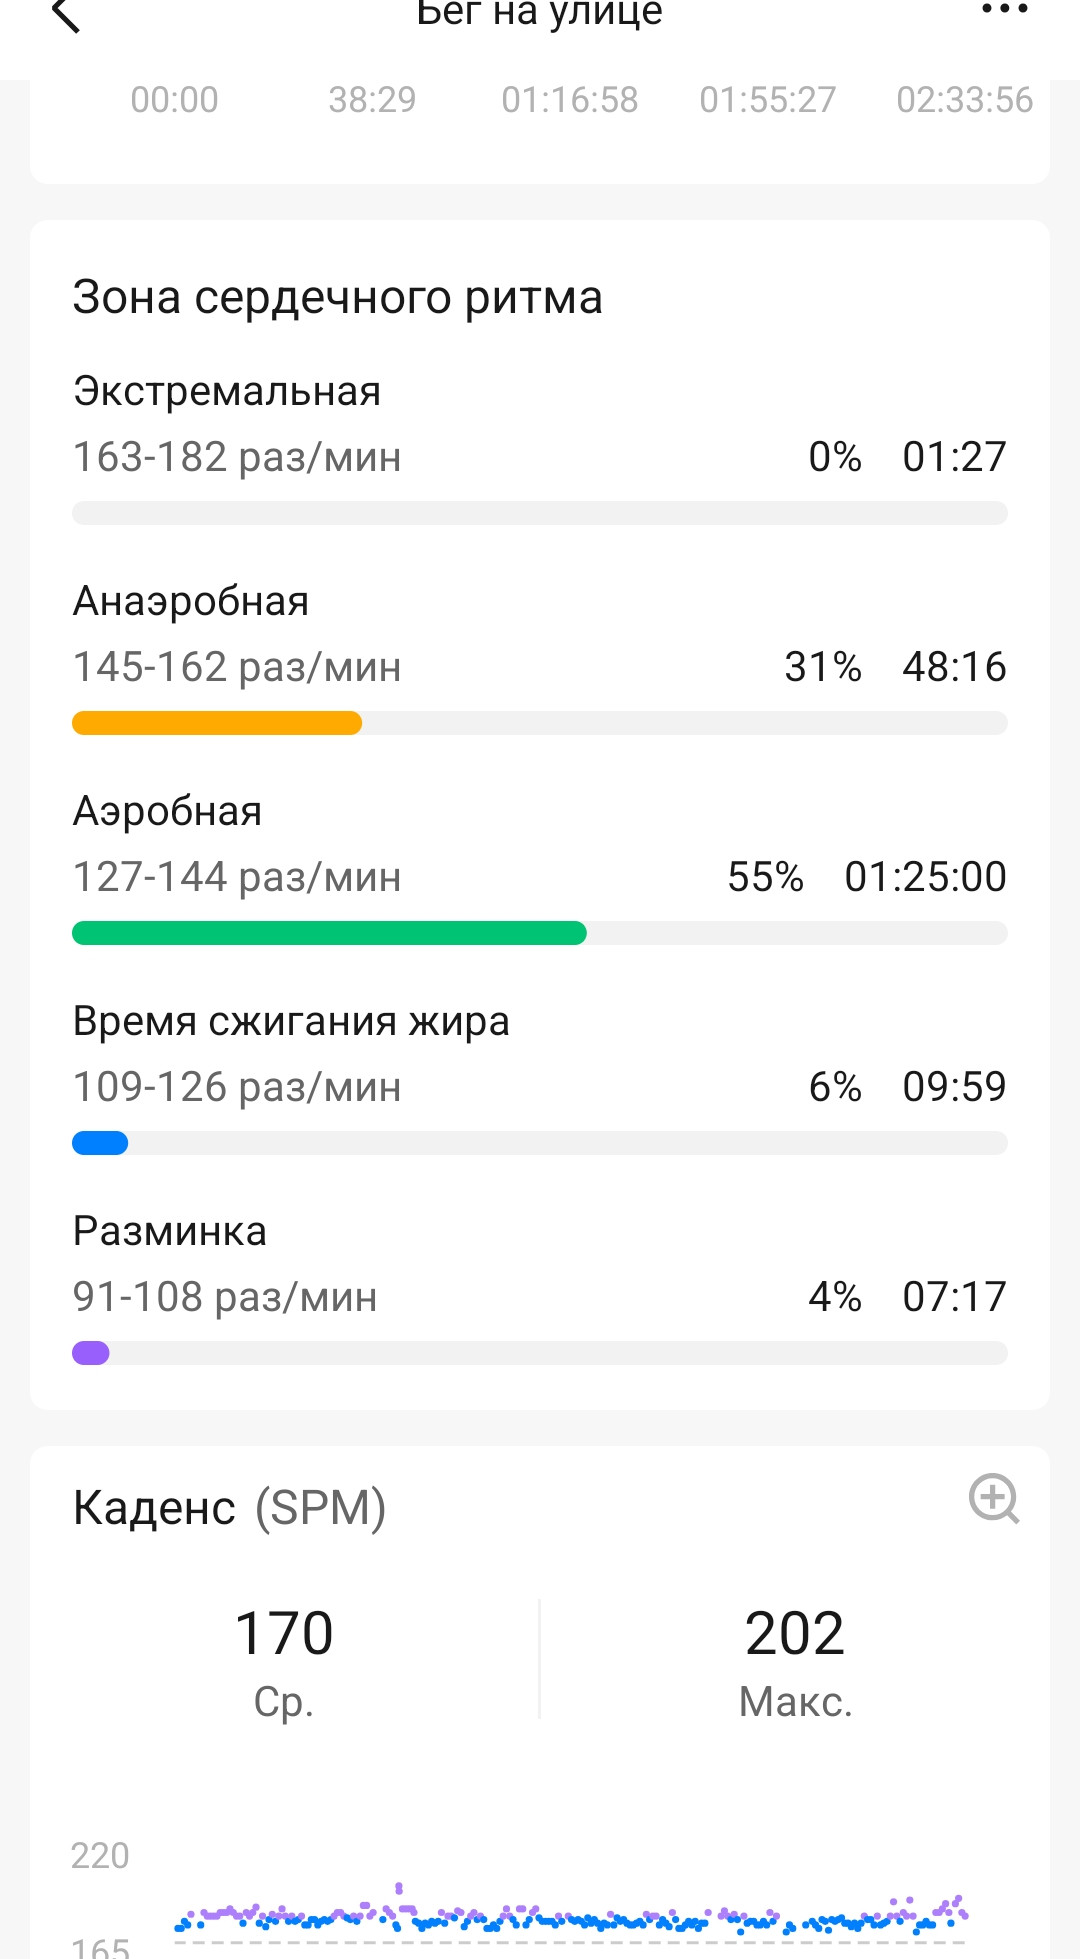Select the 'Бег на улице' page title
The width and height of the screenshot is (1080, 1959).
(x=540, y=13)
